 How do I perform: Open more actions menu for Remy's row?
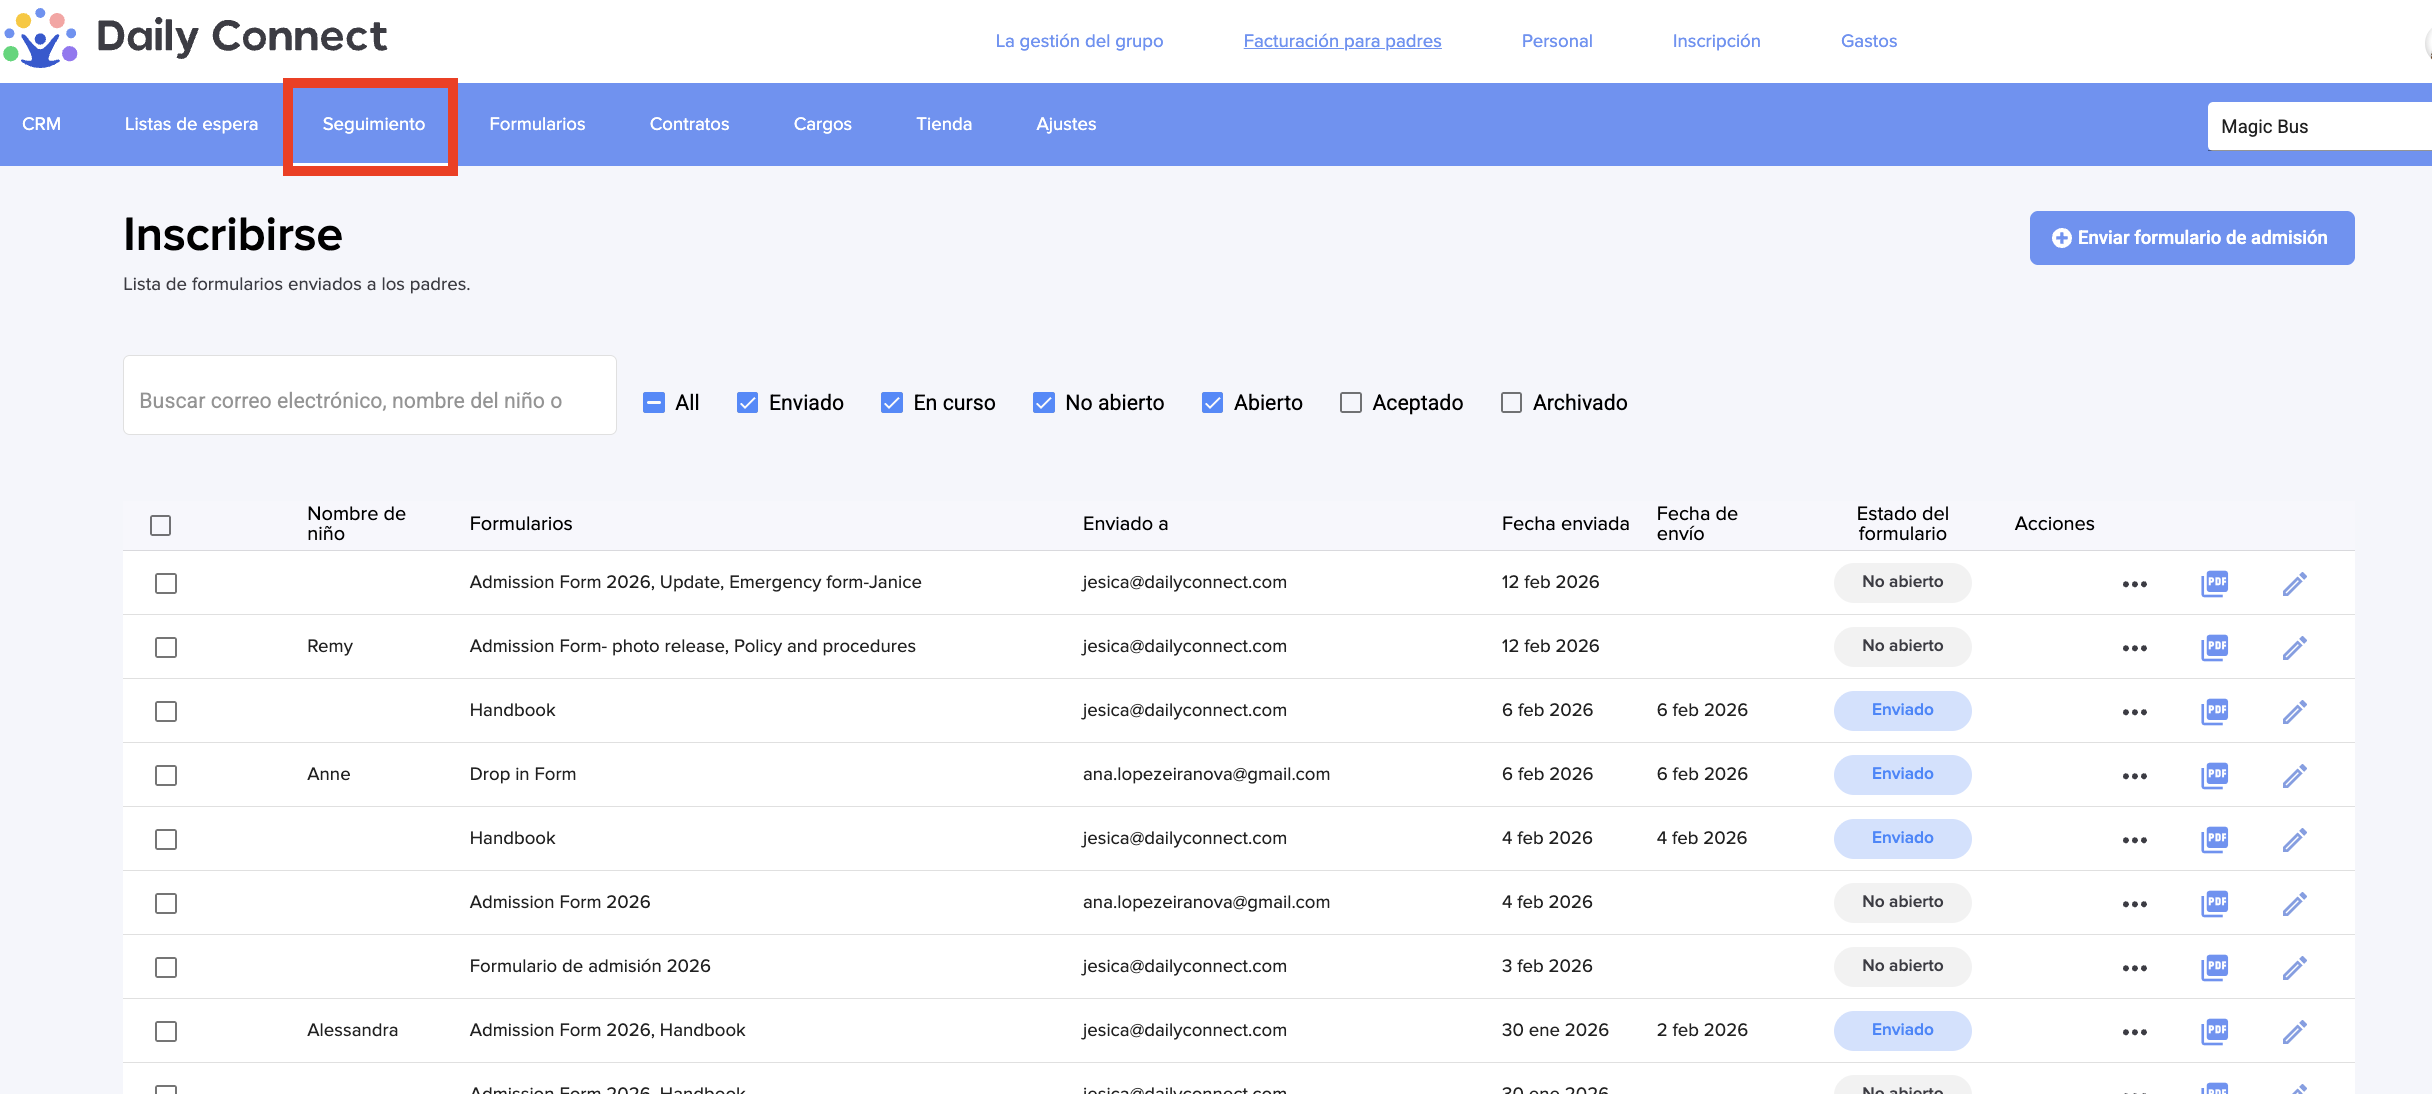coord(2134,647)
